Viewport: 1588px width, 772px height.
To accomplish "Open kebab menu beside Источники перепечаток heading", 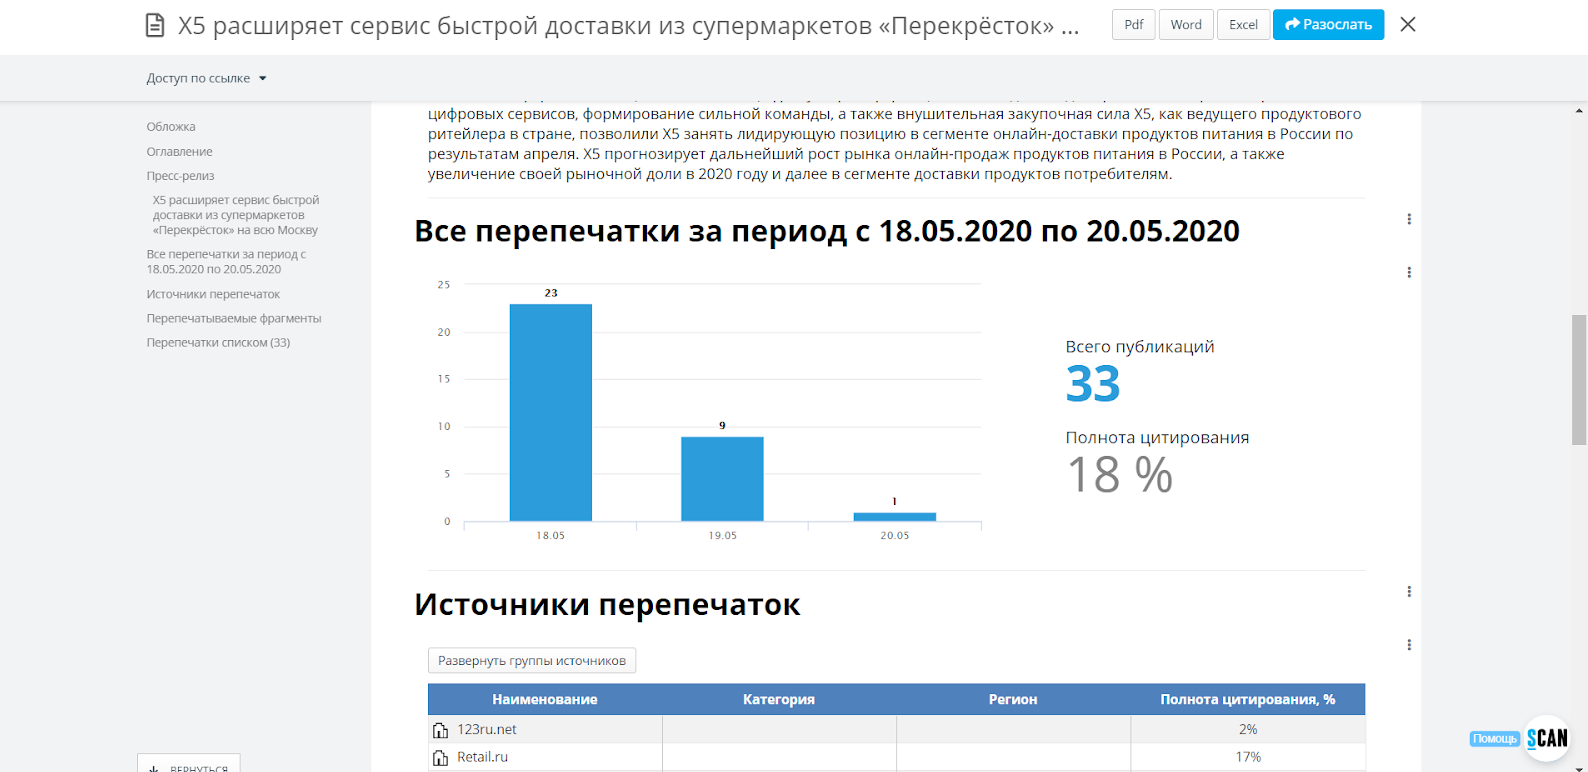I will [x=1409, y=592].
